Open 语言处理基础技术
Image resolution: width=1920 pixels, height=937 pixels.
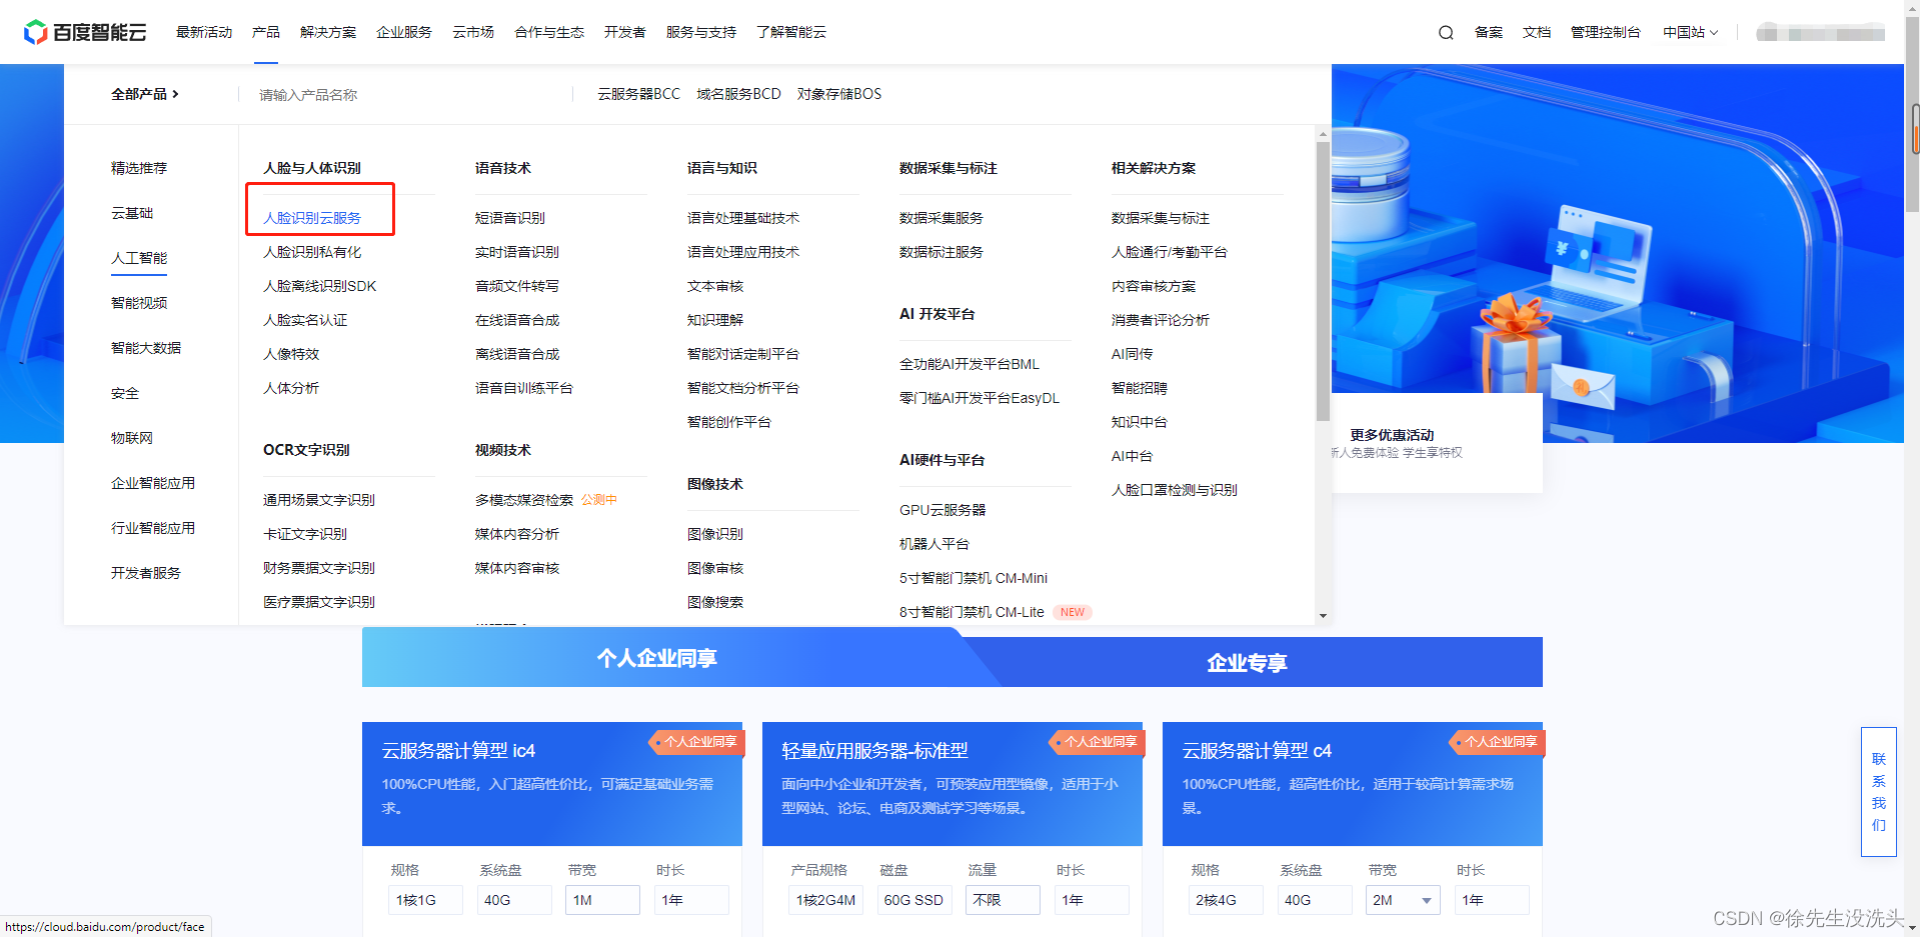743,218
